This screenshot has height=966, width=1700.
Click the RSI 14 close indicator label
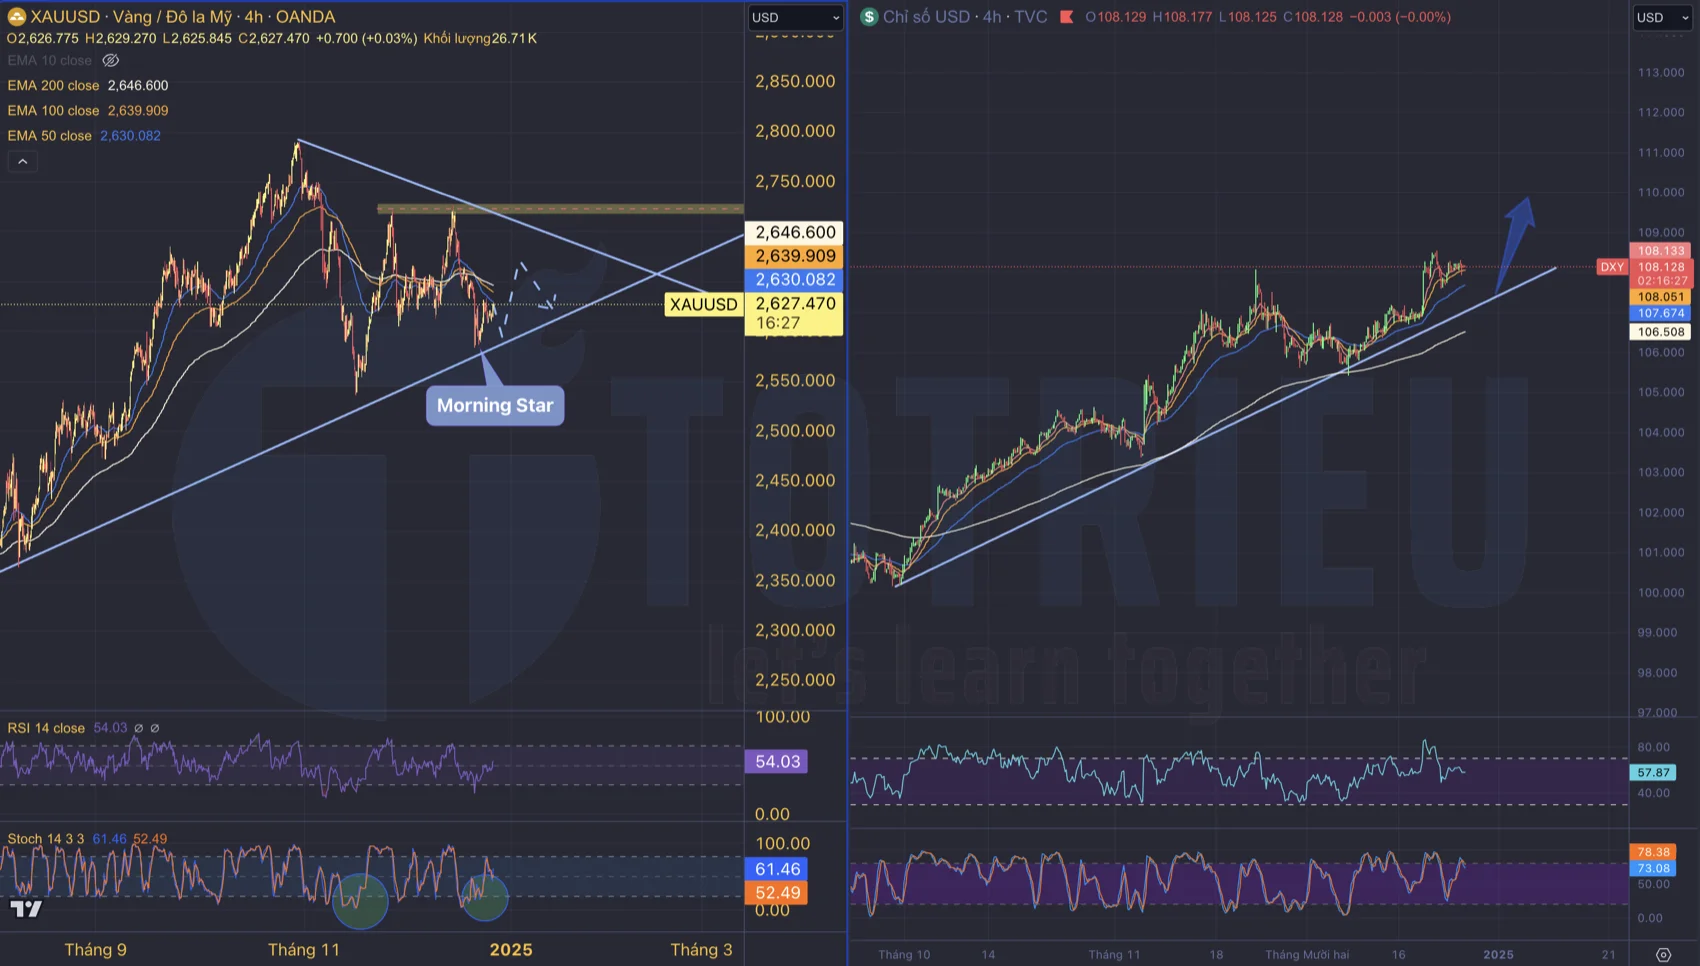(46, 728)
